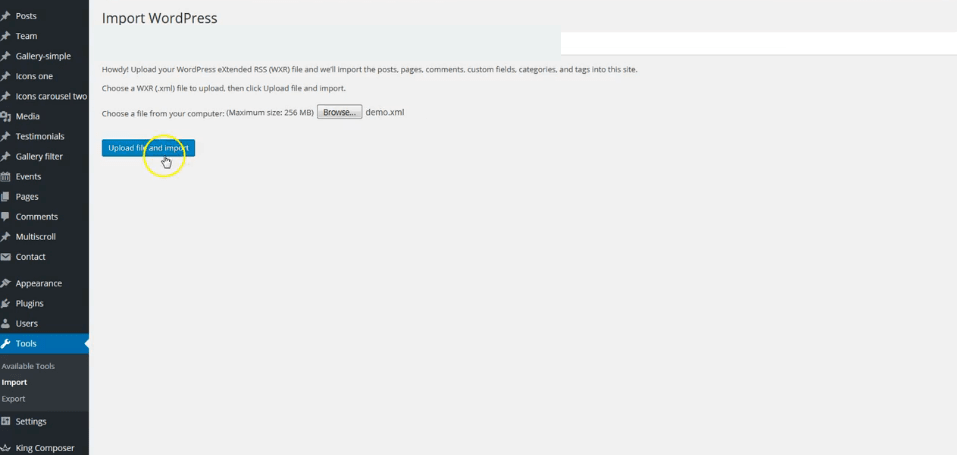Viewport: 957px width, 455px height.
Task: Click the Posts pin icon in sidebar
Action: pos(6,16)
